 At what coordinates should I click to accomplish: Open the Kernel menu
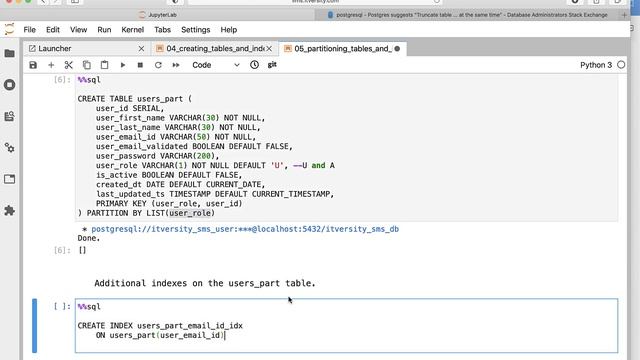pyautogui.click(x=133, y=30)
